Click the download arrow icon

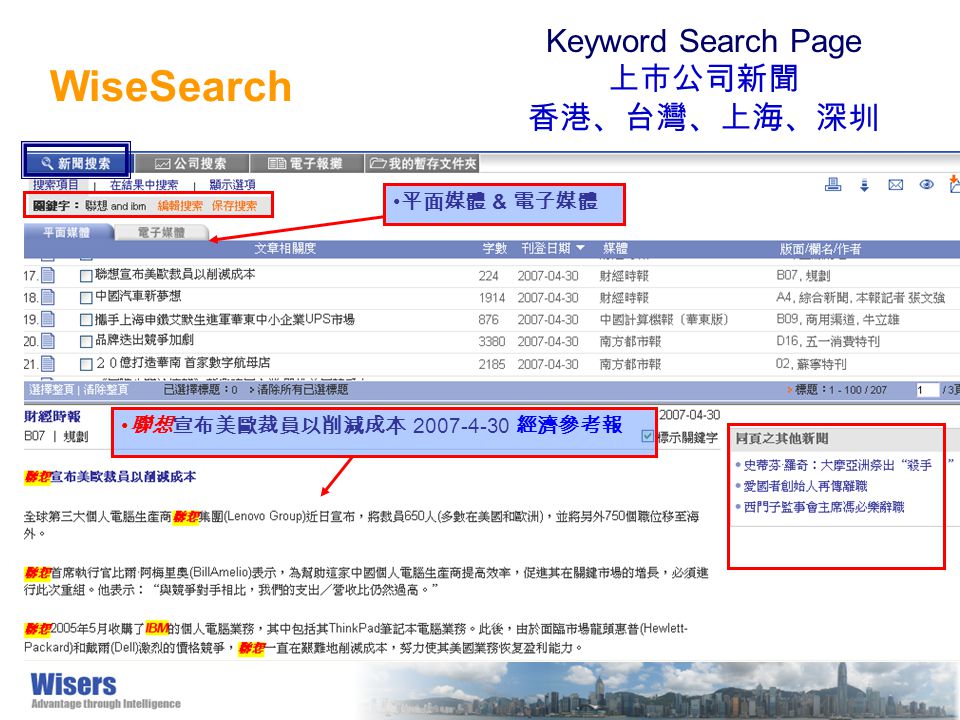(864, 185)
